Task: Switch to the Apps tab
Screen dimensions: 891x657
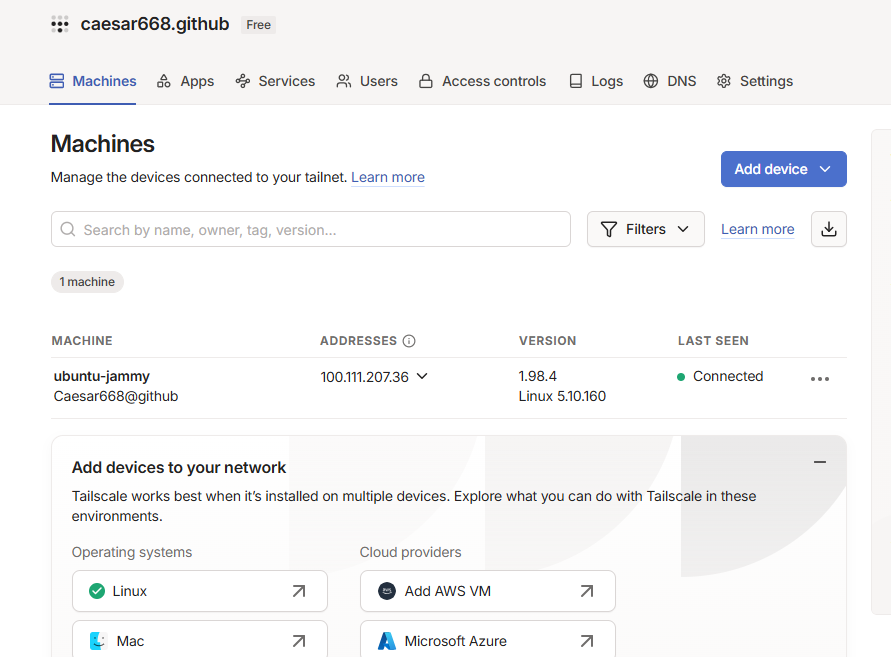Action: point(185,81)
